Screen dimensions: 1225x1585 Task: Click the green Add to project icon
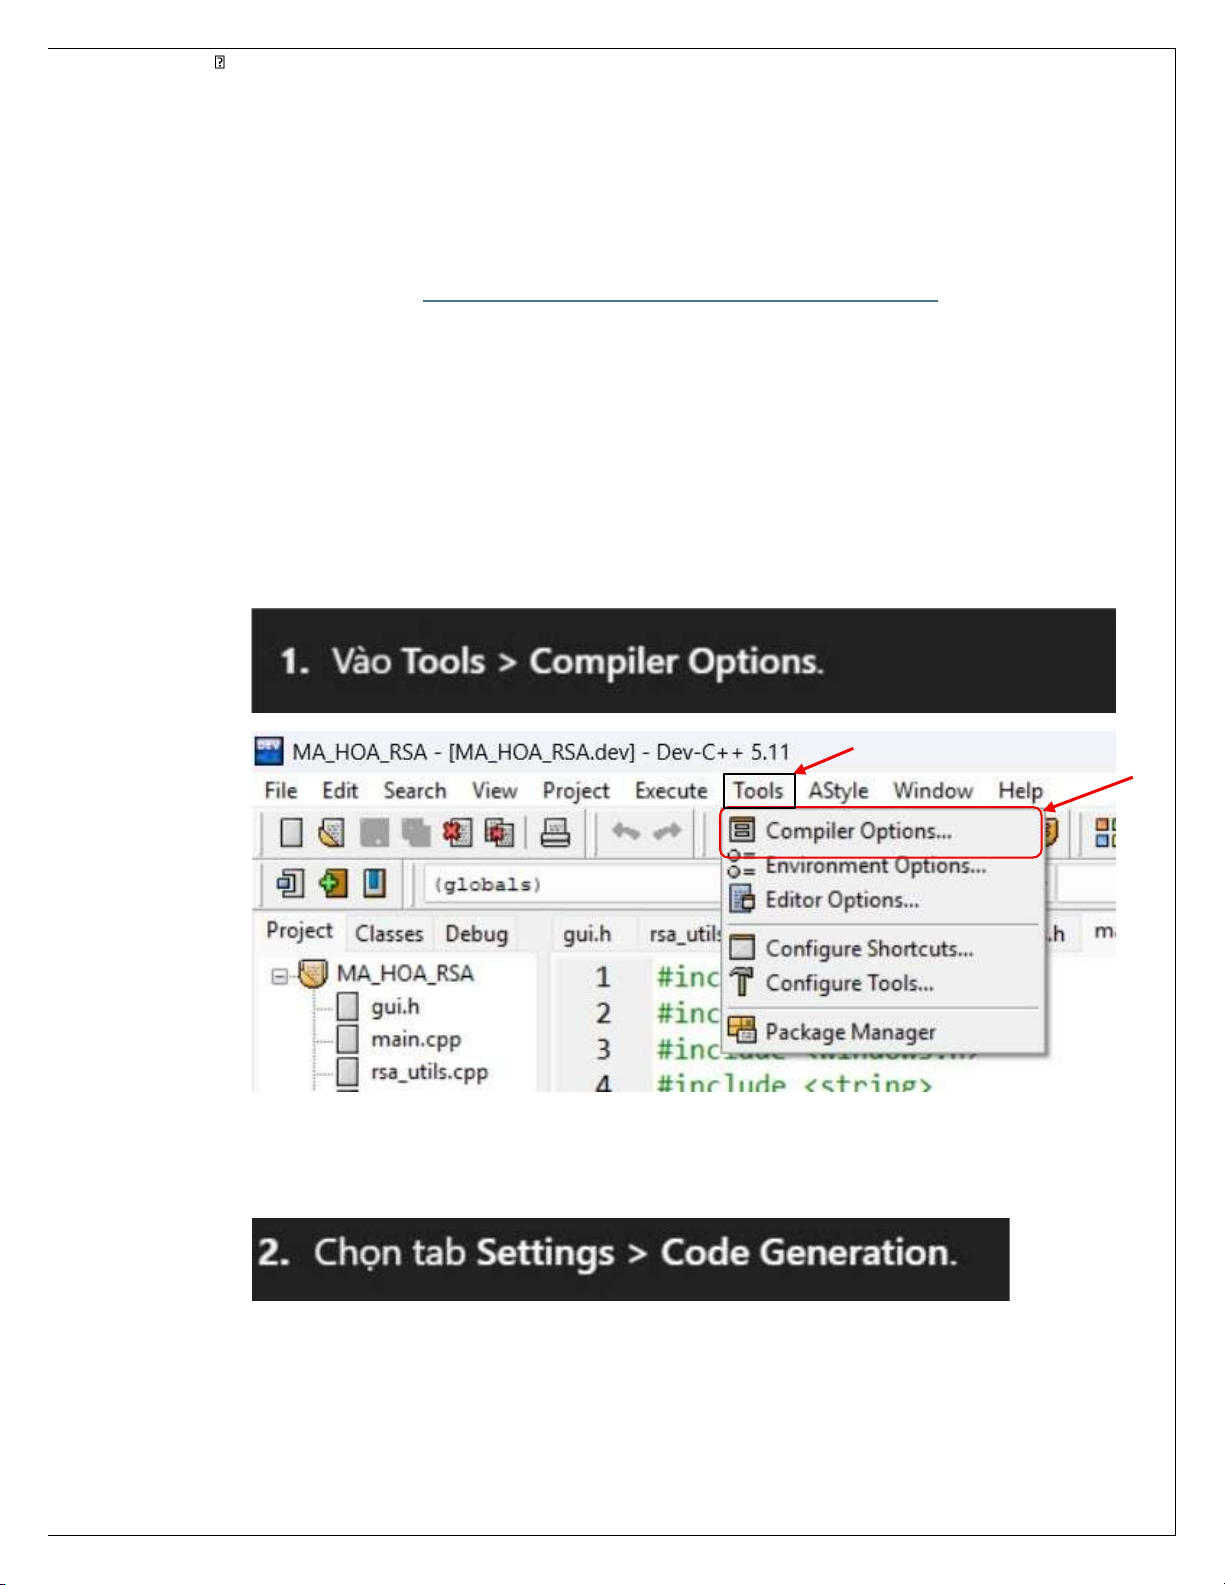[x=333, y=883]
